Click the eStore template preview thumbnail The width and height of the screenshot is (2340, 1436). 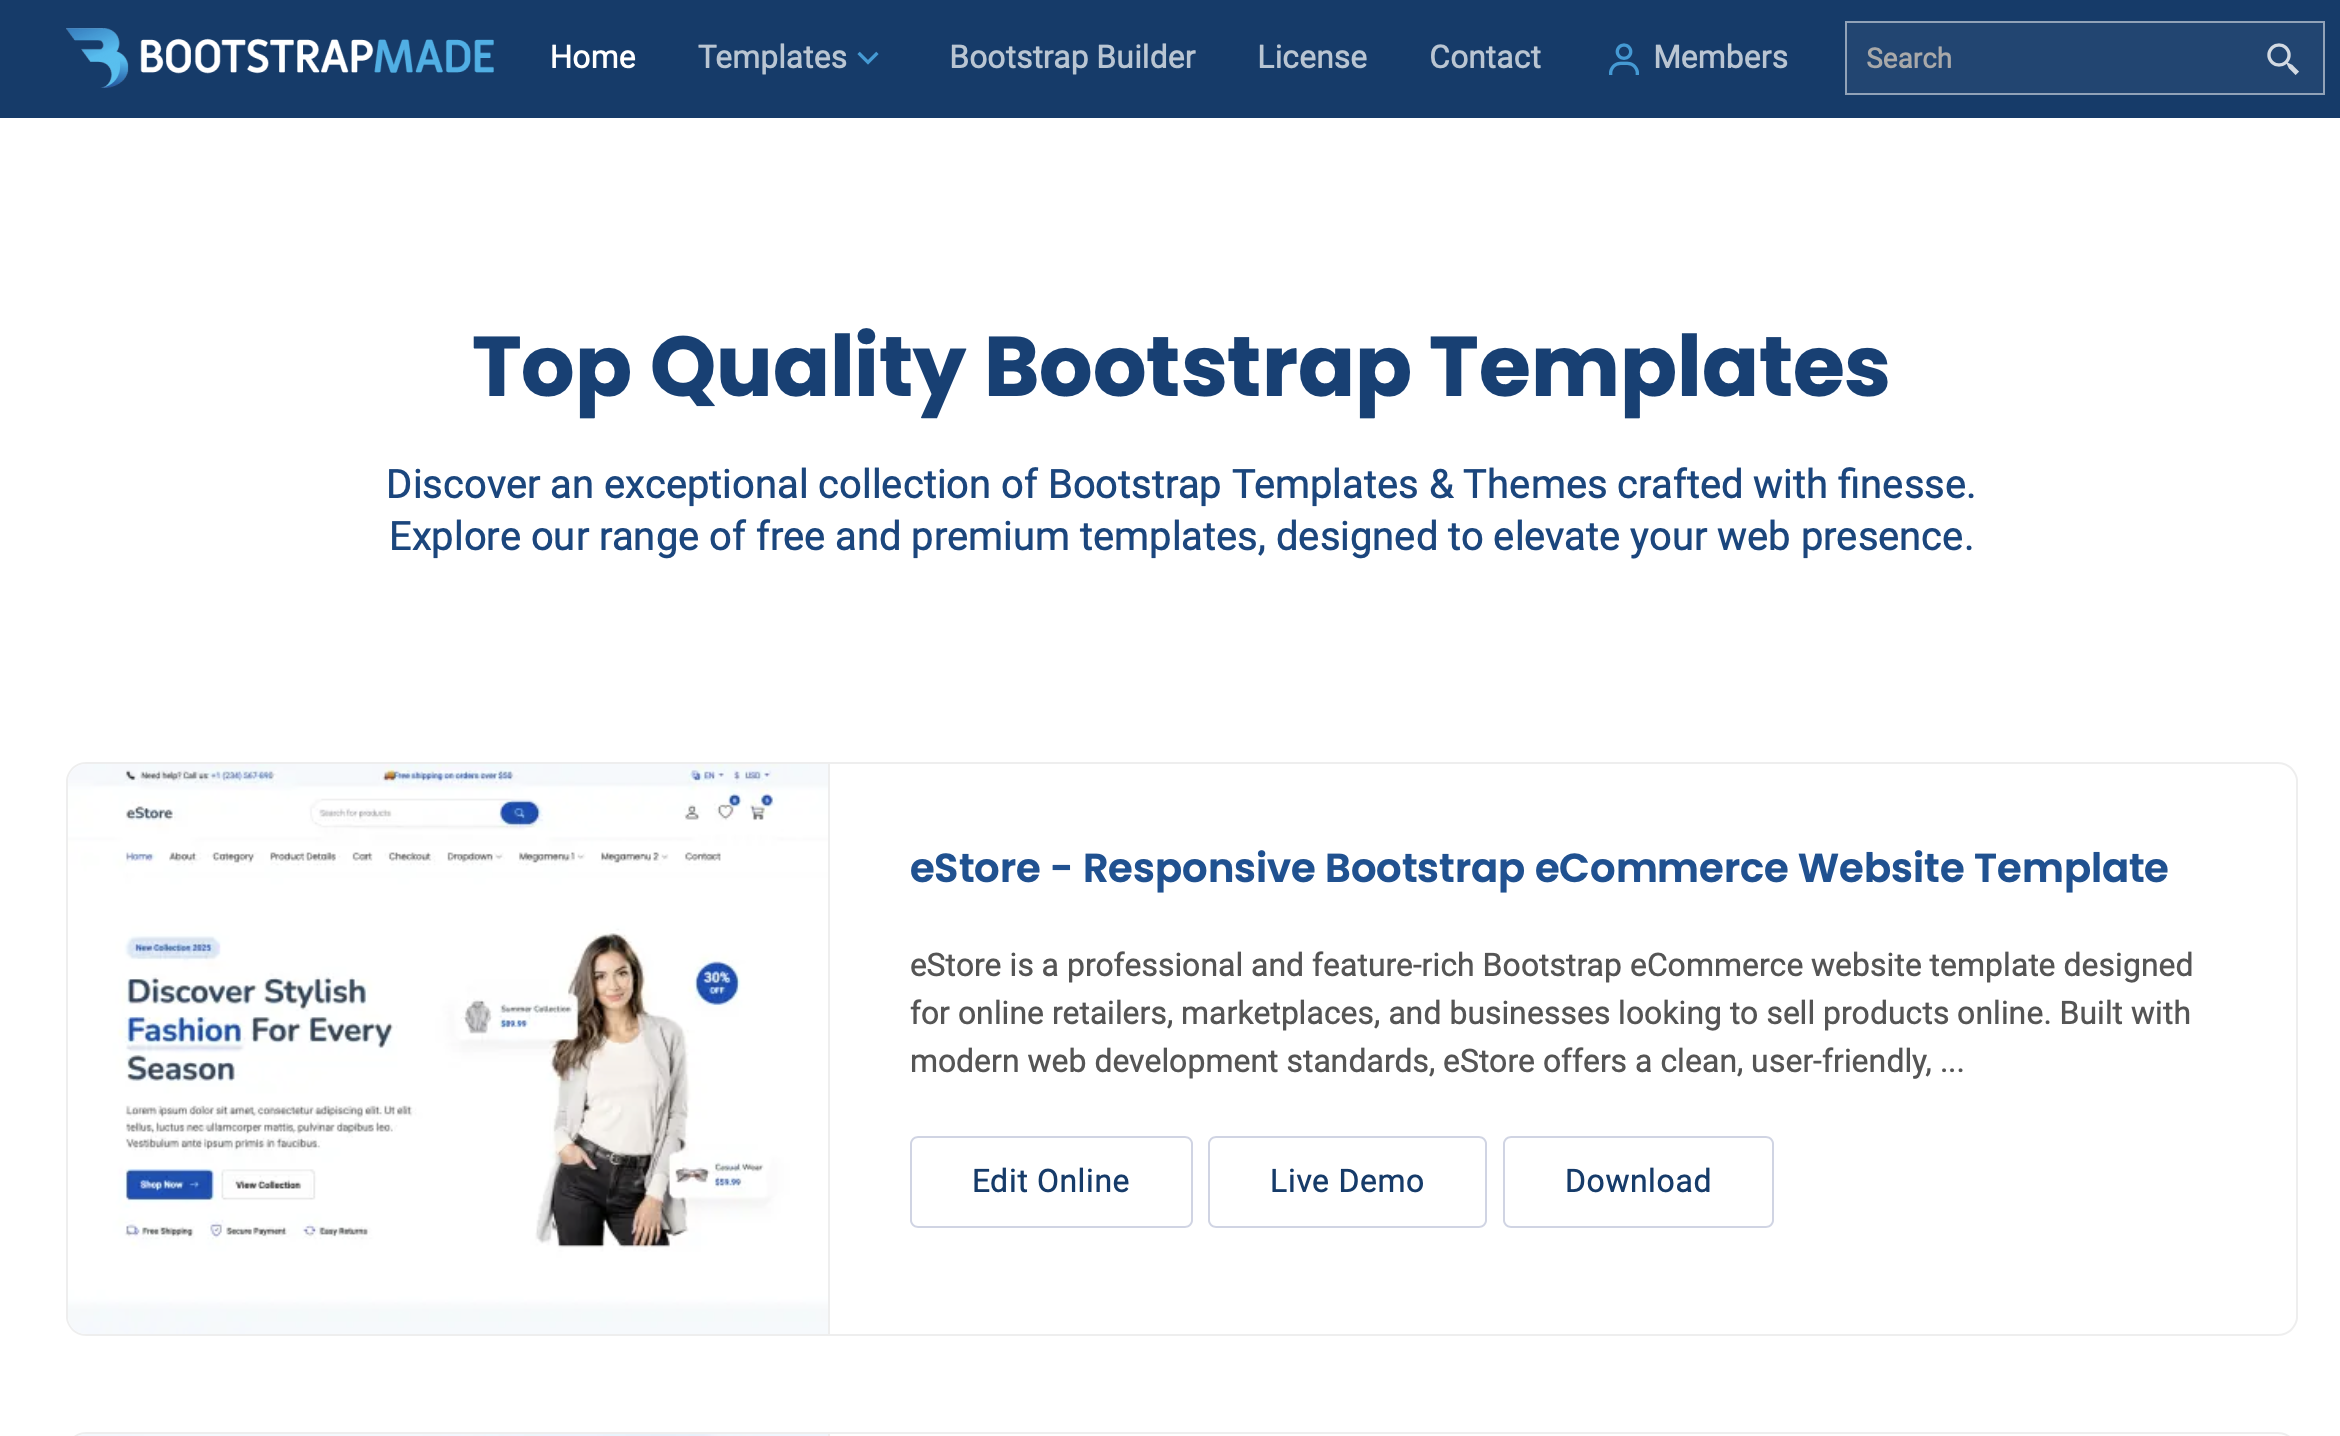pyautogui.click(x=448, y=1048)
